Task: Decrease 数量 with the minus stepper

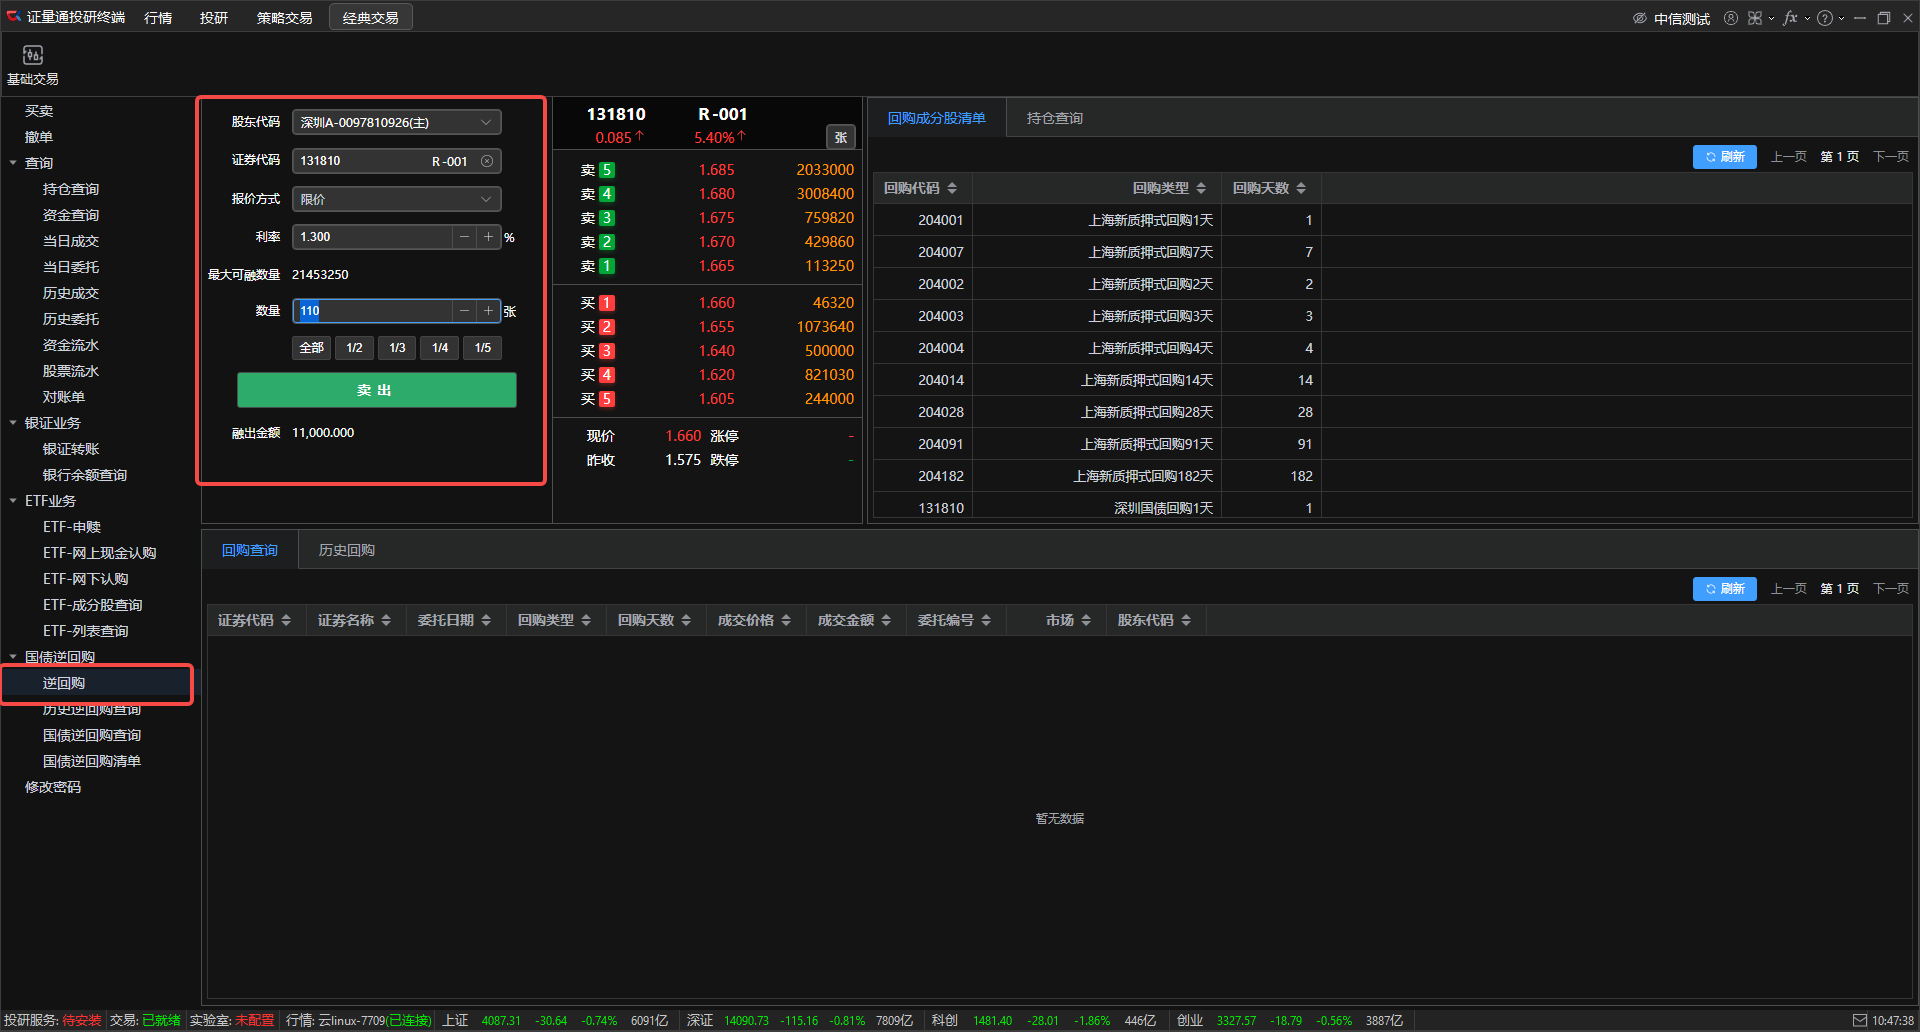Action: [x=464, y=311]
